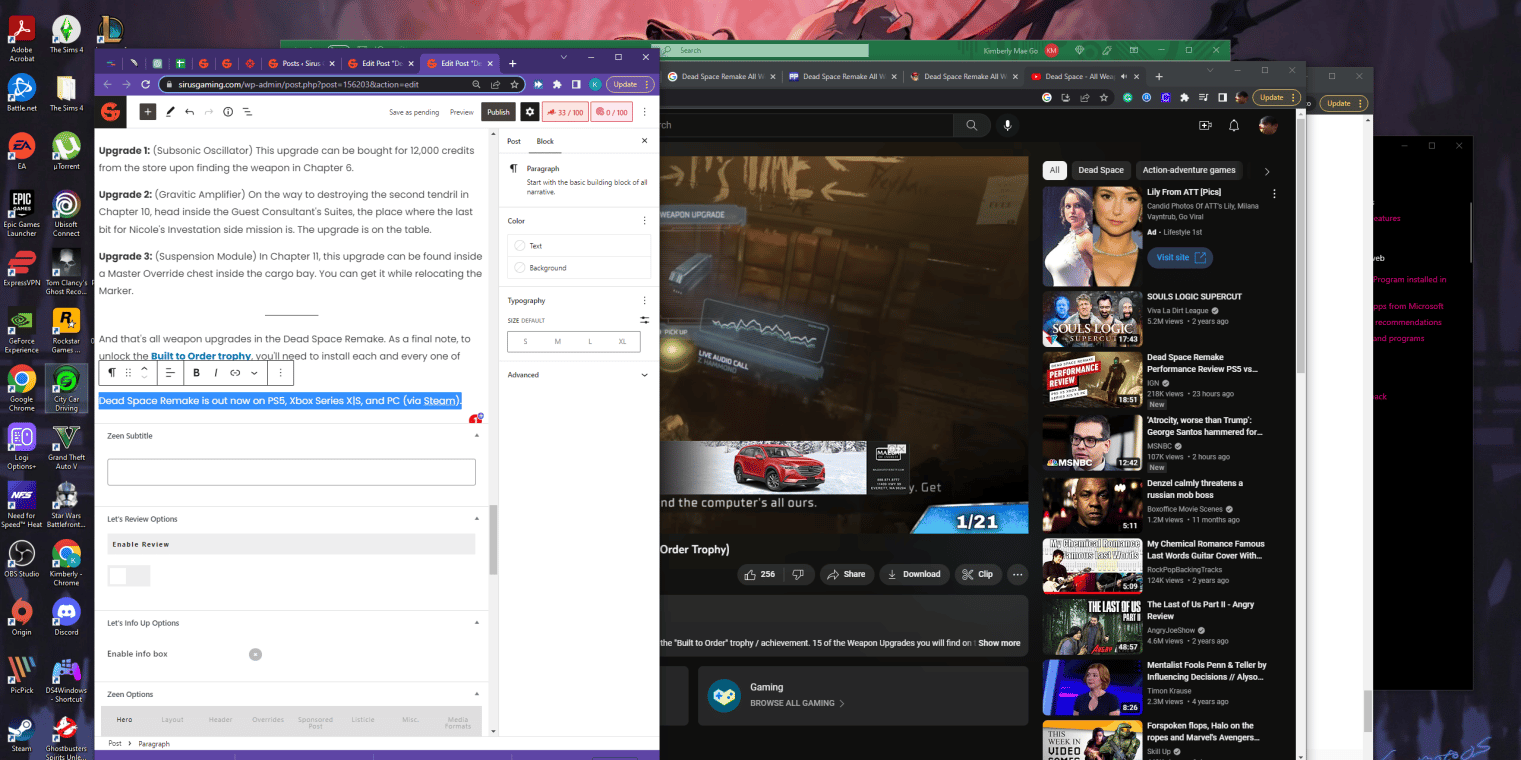Viewport: 1521px width, 760px height.
Task: Select the OBS Studio desktop icon
Action: (x=21, y=557)
